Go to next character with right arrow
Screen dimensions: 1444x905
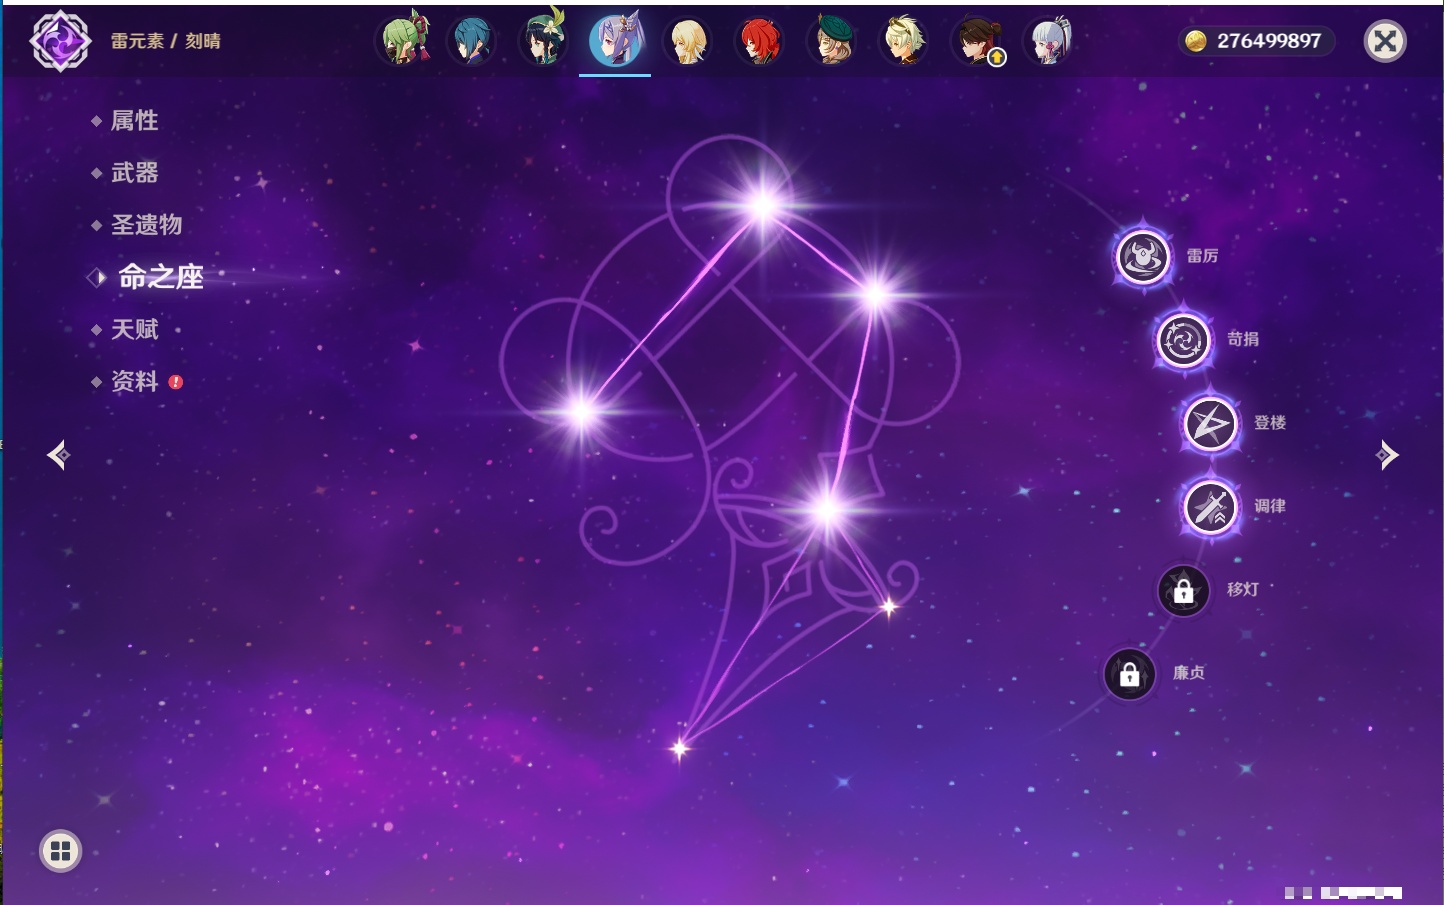click(x=1386, y=455)
